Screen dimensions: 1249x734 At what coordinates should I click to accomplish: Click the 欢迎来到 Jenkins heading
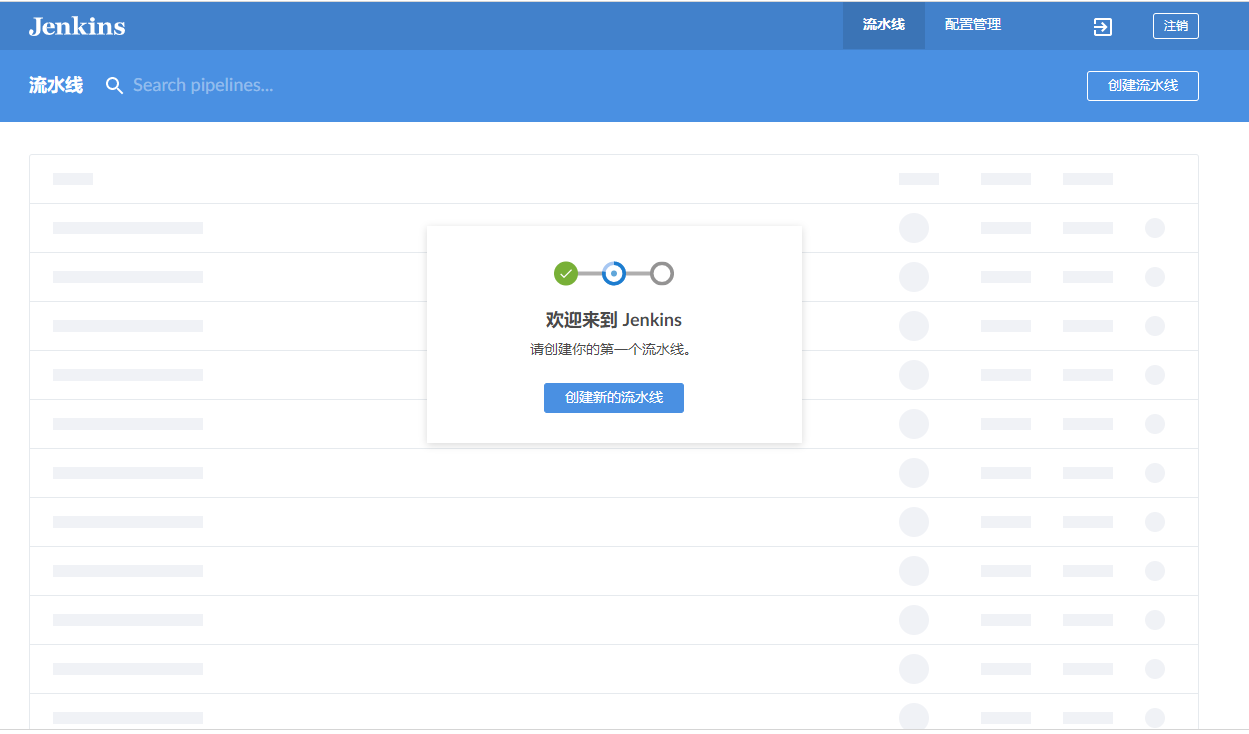click(614, 320)
